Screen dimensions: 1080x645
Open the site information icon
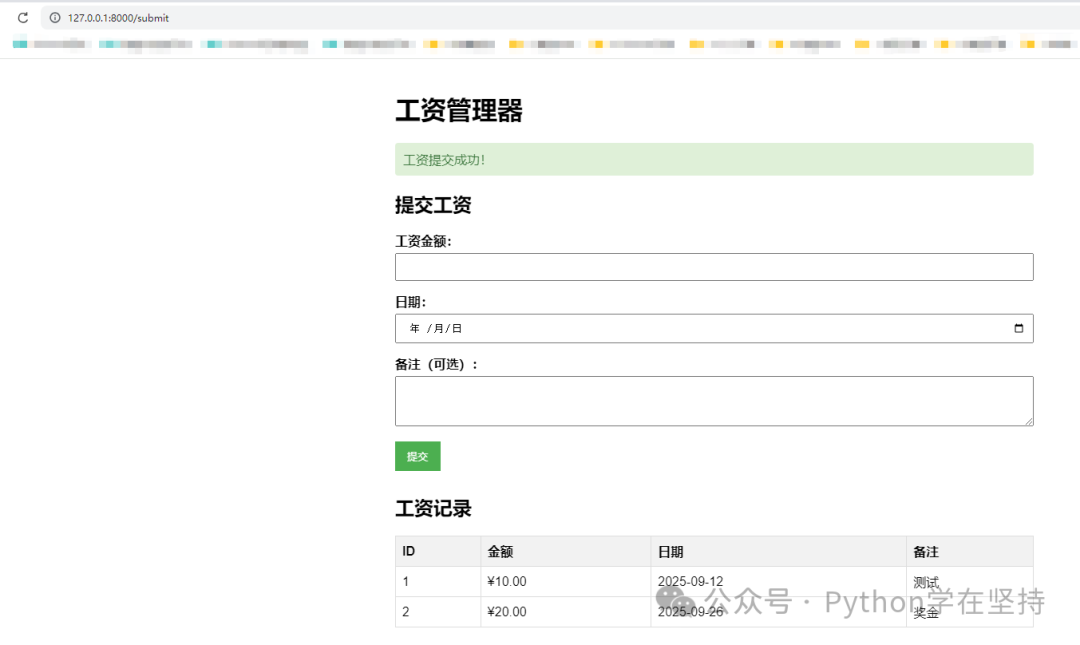tap(55, 18)
